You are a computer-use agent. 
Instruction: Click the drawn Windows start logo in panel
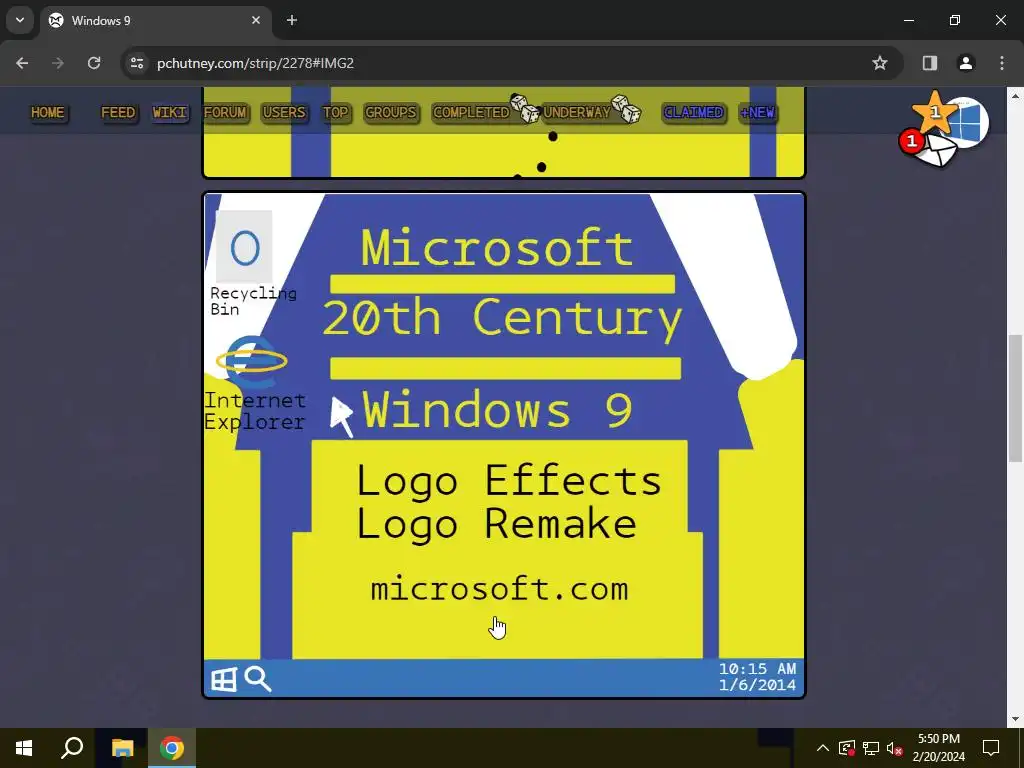223,680
